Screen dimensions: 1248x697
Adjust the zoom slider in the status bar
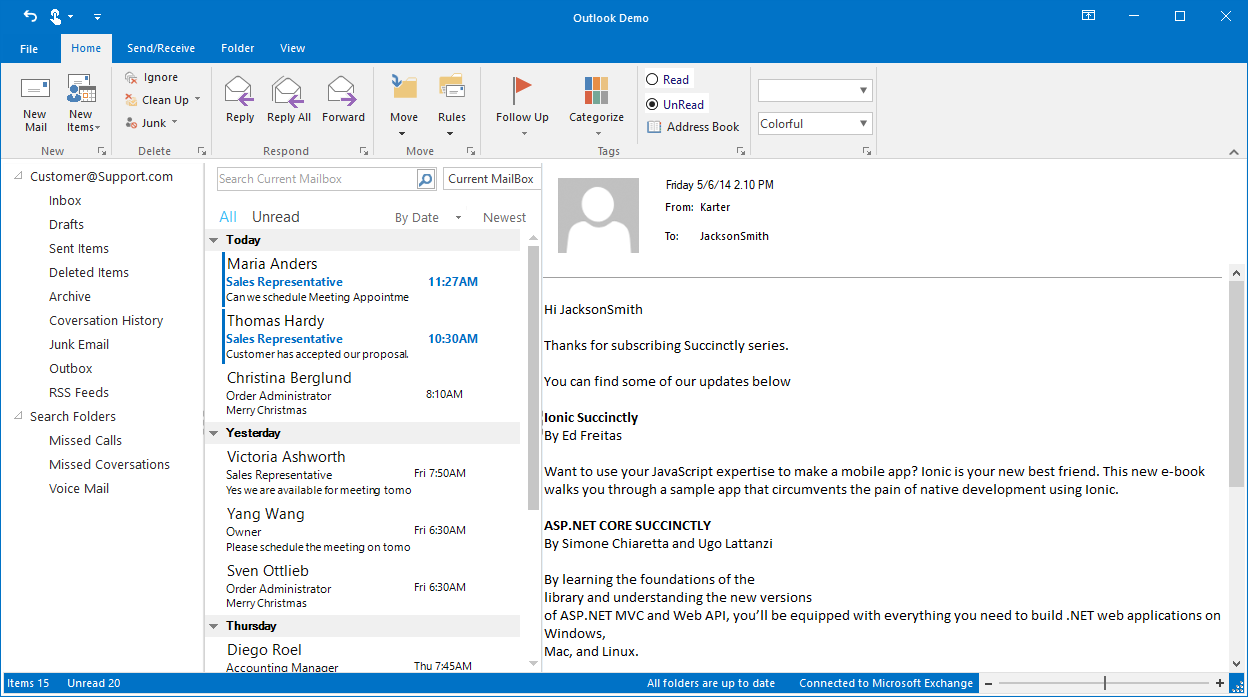click(1106, 683)
